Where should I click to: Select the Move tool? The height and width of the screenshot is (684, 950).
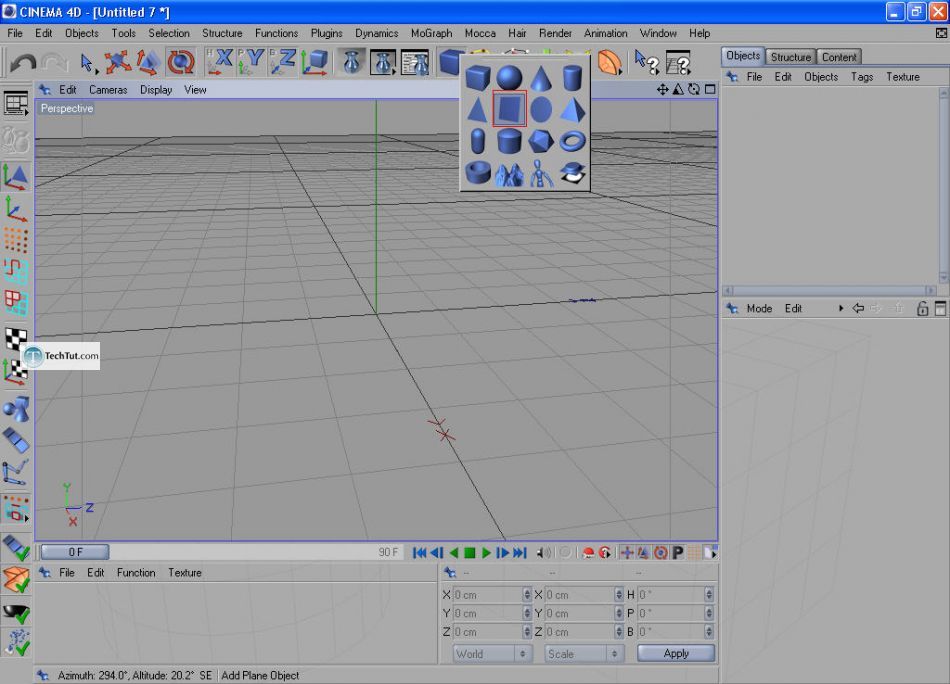117,62
